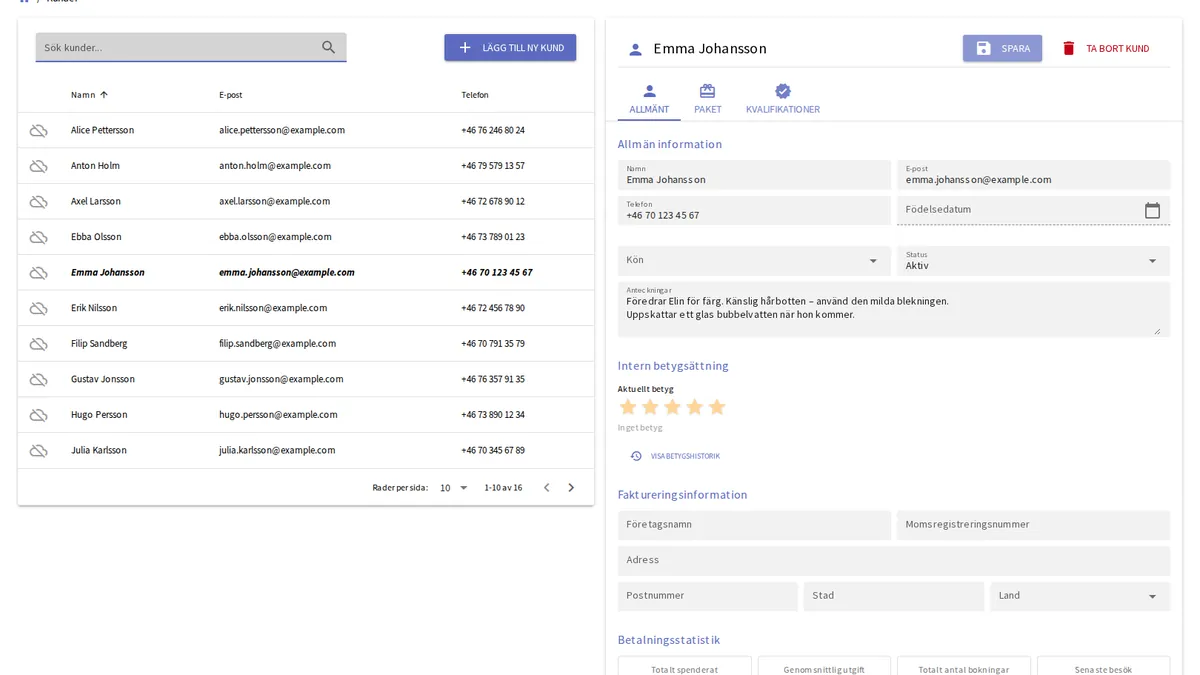Viewport: 1200px width, 675px height.
Task: Click Ta bort kund delete button
Action: tap(1105, 48)
